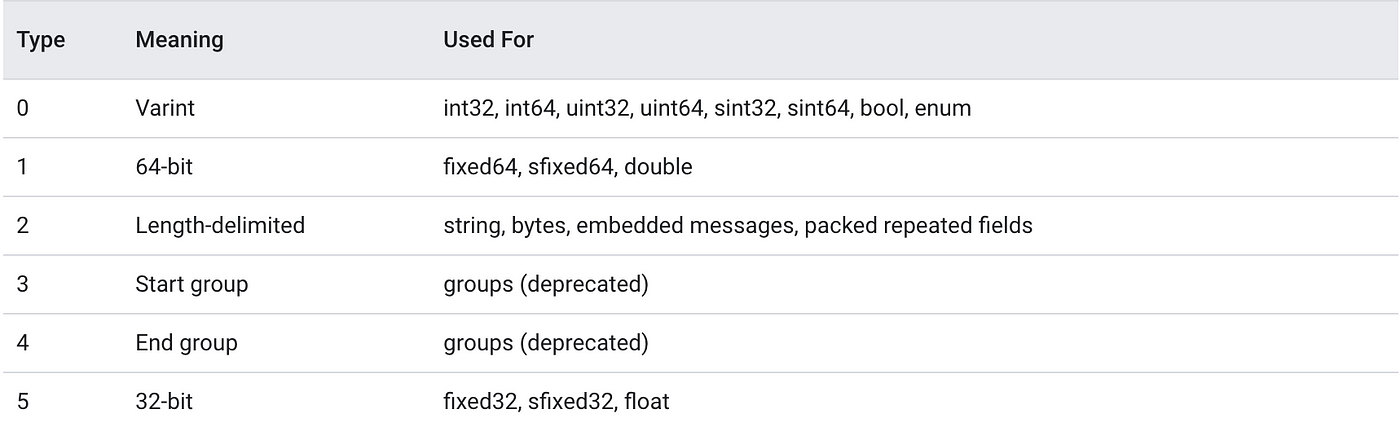Image resolution: width=1400 pixels, height=440 pixels.
Task: Click the type number 3 cell
Action: (x=23, y=285)
